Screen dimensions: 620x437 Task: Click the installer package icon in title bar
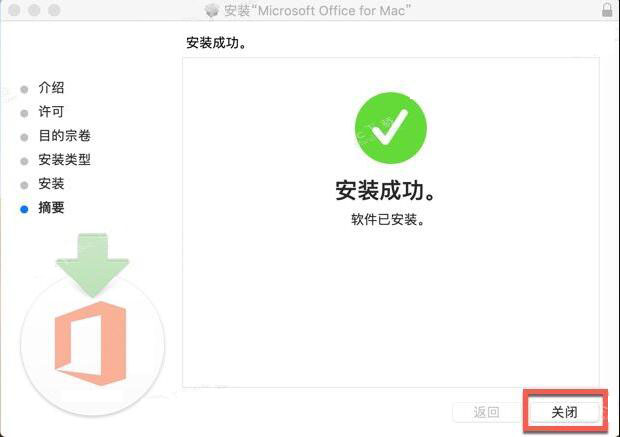click(212, 10)
